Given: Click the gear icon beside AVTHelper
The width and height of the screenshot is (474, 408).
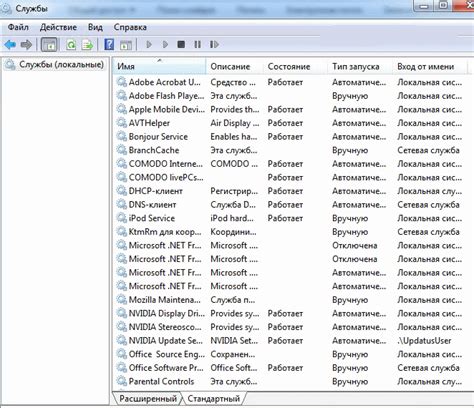Looking at the screenshot, I should 121,123.
